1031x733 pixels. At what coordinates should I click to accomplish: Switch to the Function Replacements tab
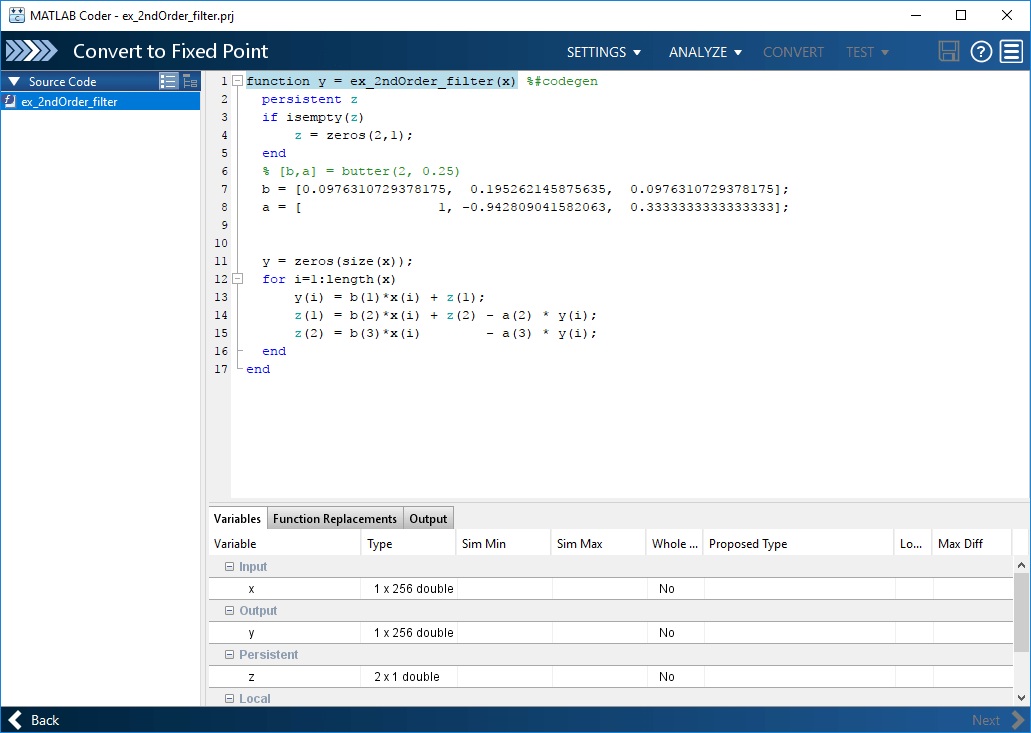(335, 519)
